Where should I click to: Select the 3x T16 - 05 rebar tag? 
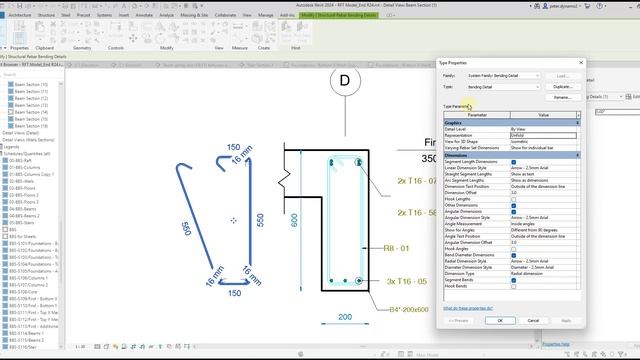(407, 281)
